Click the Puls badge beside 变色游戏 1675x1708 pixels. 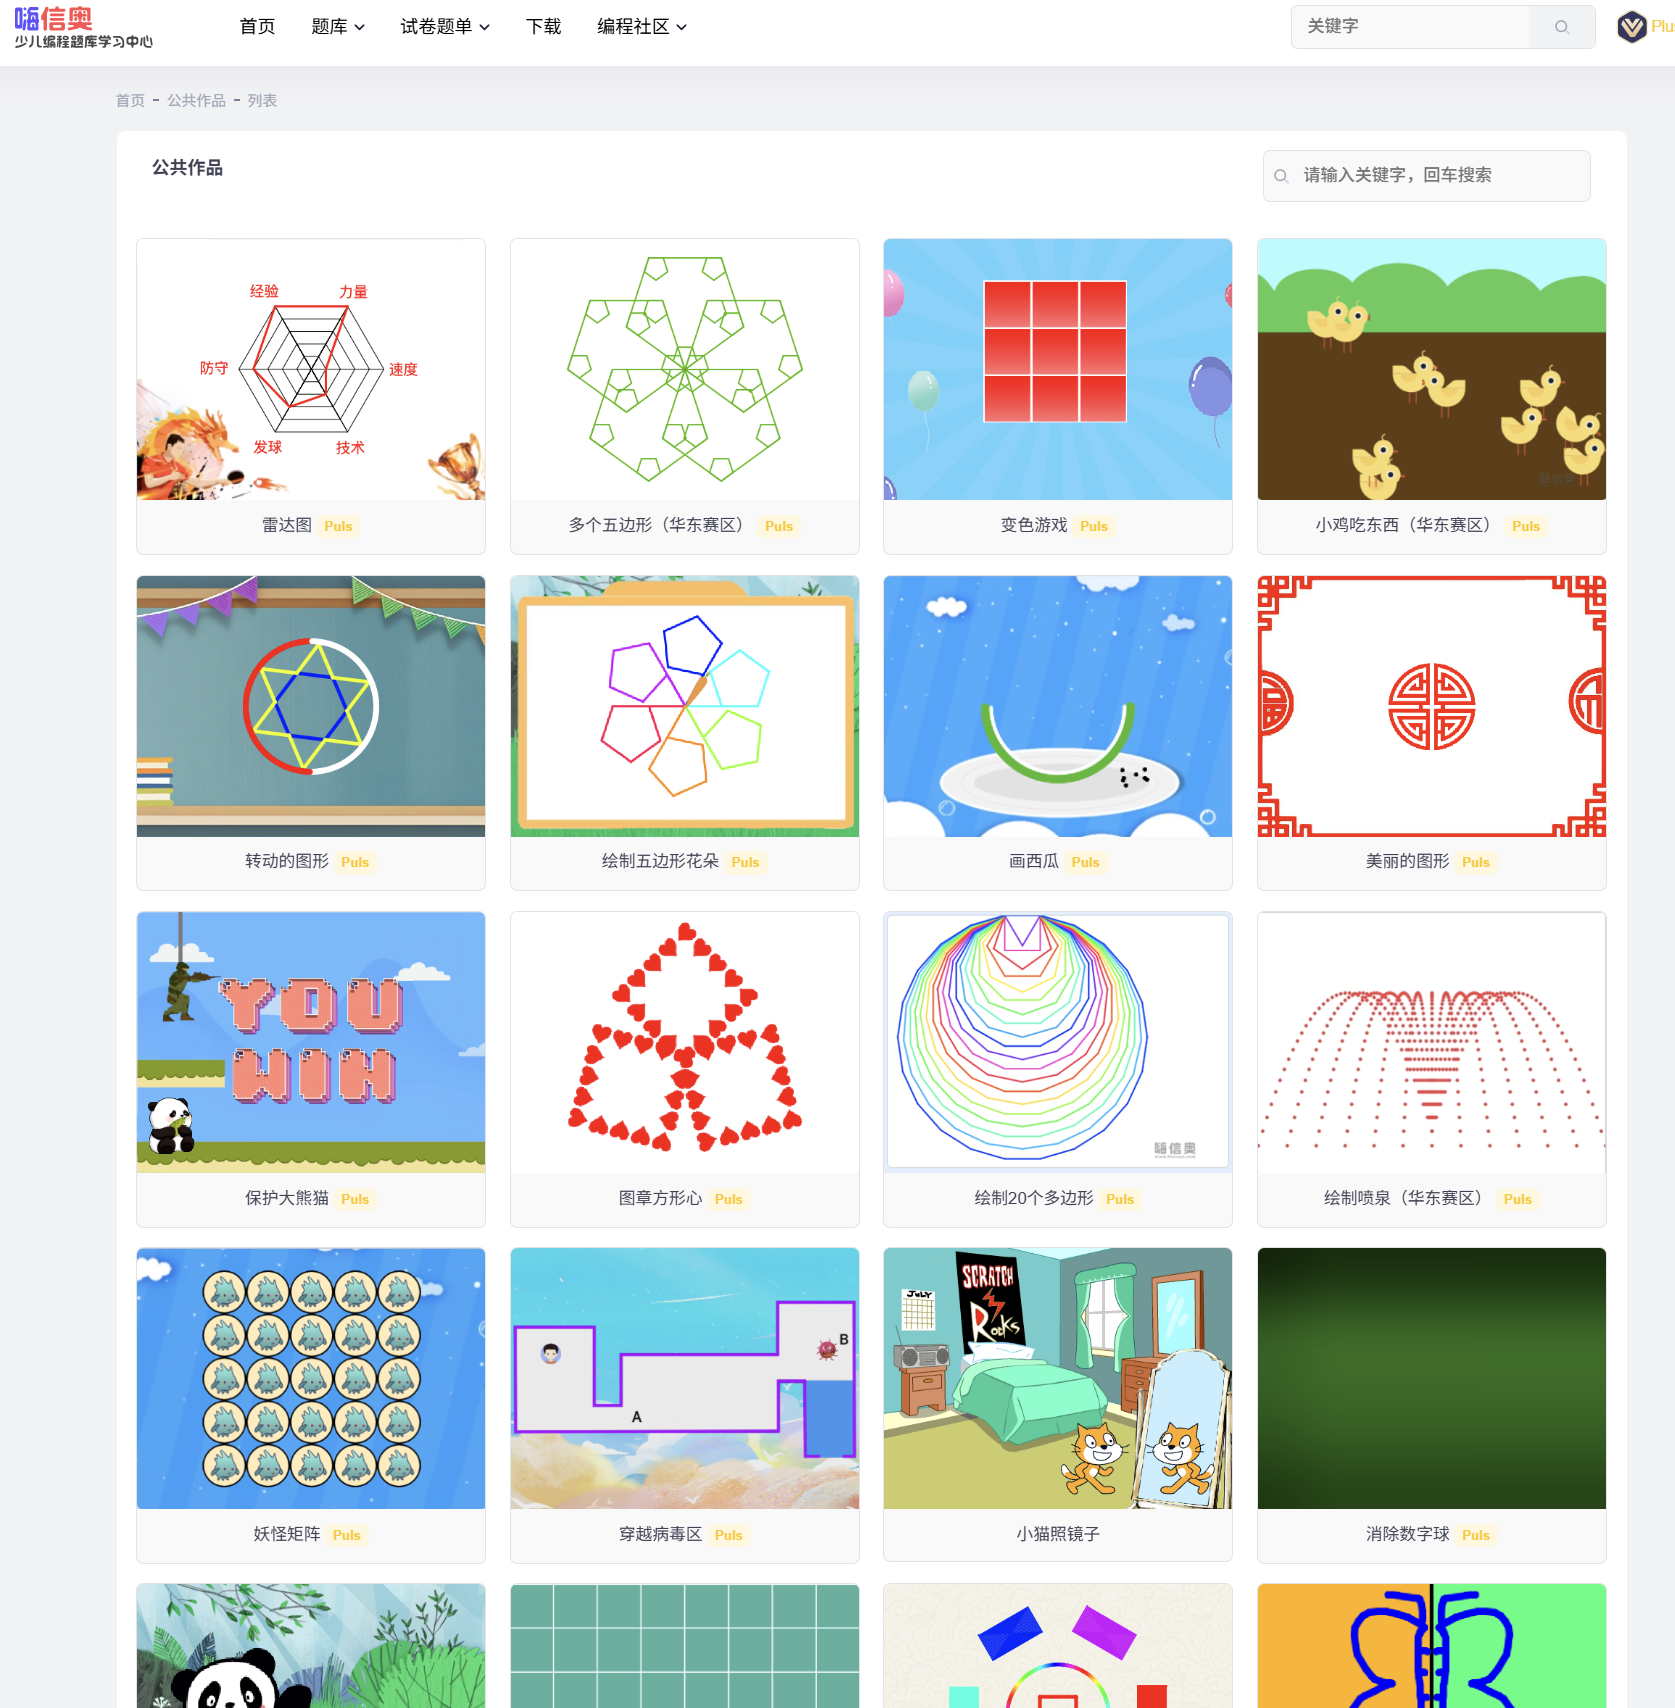(1094, 526)
